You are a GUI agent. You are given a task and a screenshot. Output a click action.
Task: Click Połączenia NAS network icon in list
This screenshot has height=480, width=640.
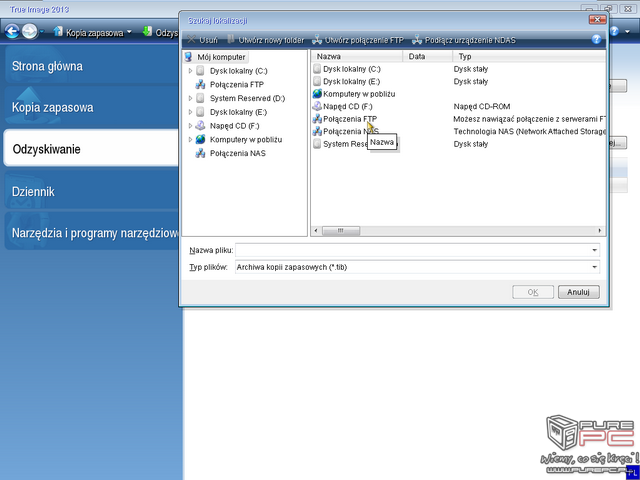pos(317,131)
